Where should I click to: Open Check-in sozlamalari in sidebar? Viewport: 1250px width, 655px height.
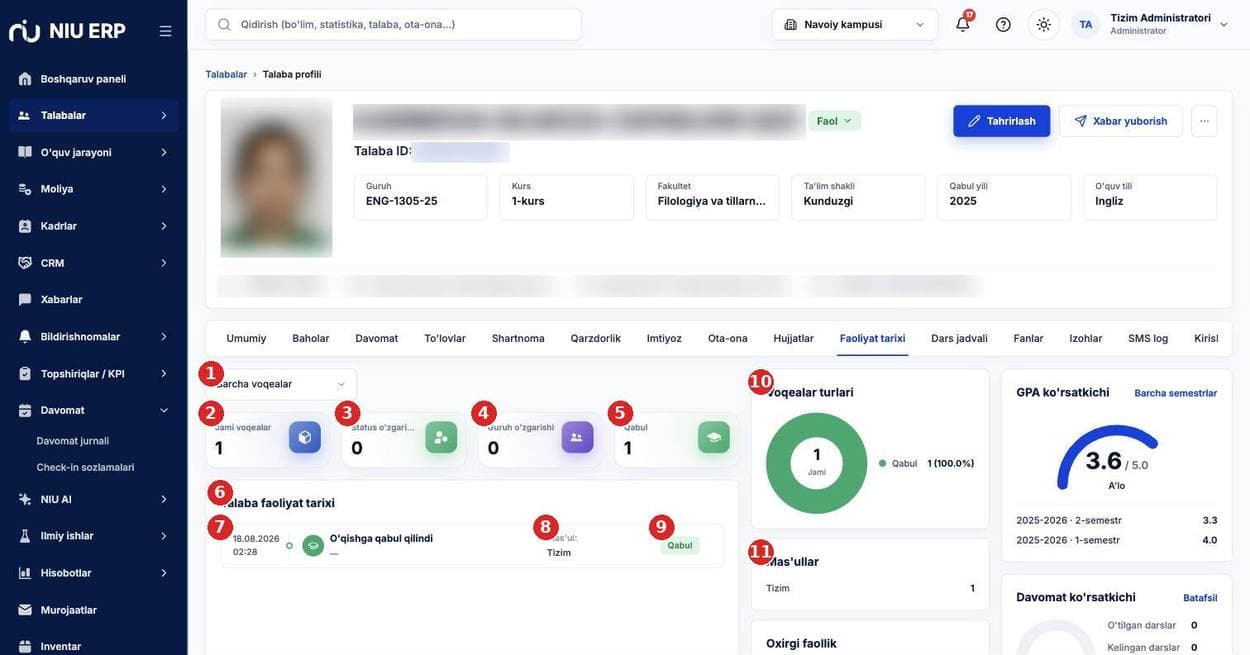pyautogui.click(x=85, y=467)
